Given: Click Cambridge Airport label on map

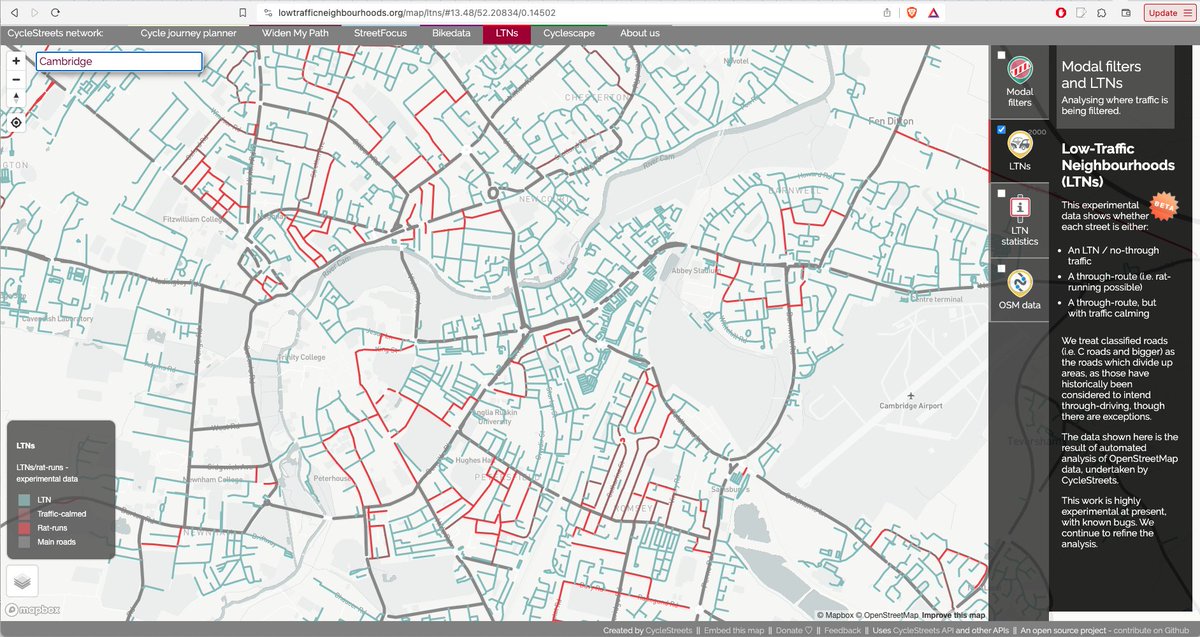Looking at the screenshot, I should (x=911, y=405).
